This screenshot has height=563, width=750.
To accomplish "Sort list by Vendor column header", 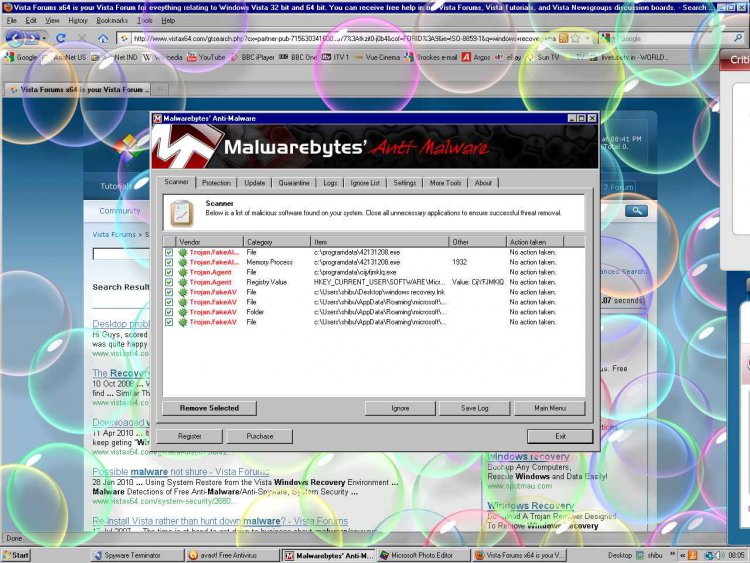I will pyautogui.click(x=209, y=242).
